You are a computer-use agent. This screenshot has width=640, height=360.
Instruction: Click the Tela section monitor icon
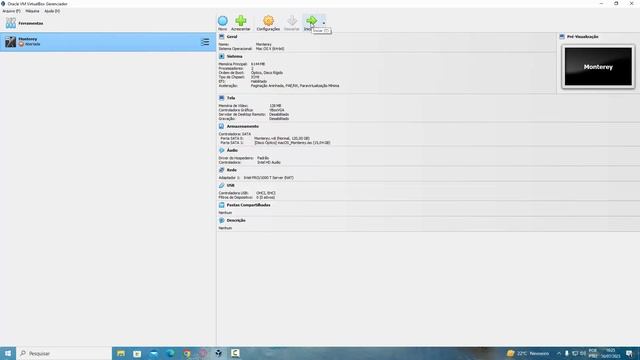tap(222, 98)
